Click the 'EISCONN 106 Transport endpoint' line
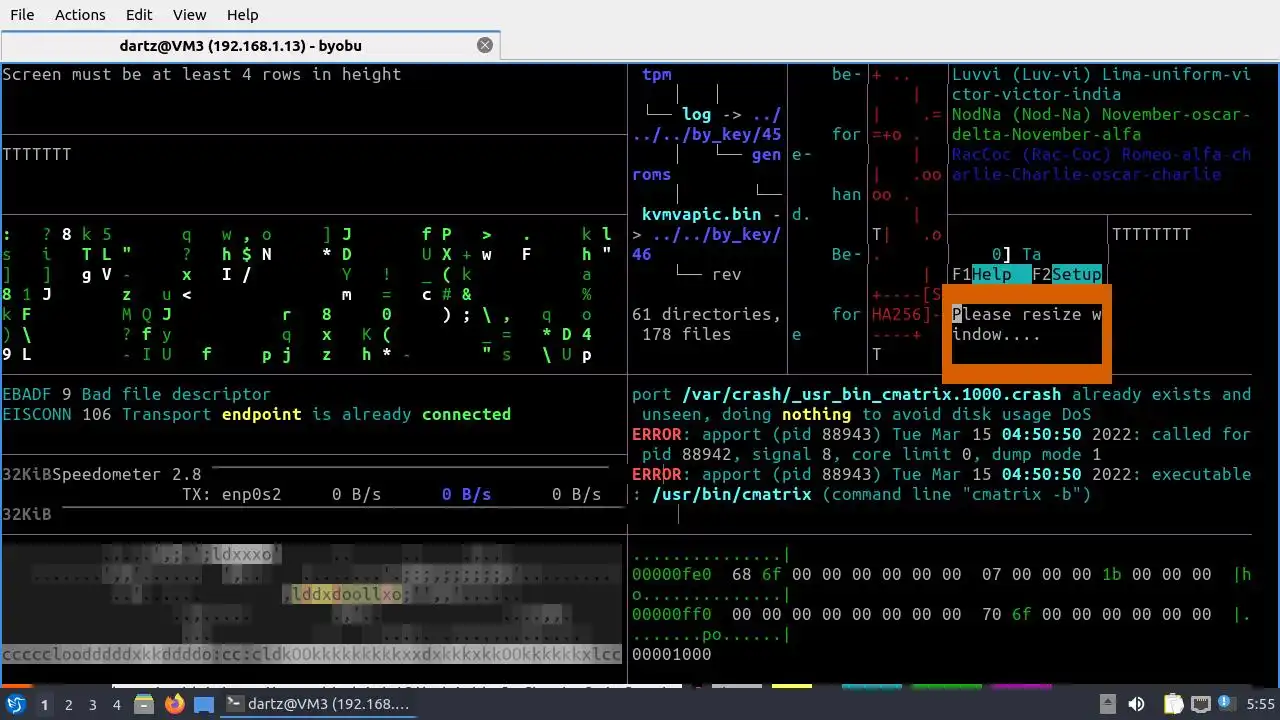 pyautogui.click(x=256, y=414)
